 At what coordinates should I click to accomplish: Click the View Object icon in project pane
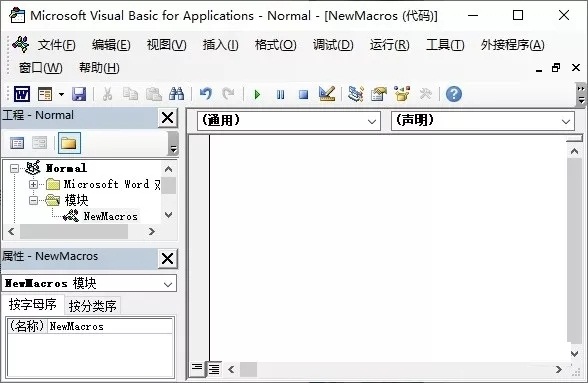(39, 143)
